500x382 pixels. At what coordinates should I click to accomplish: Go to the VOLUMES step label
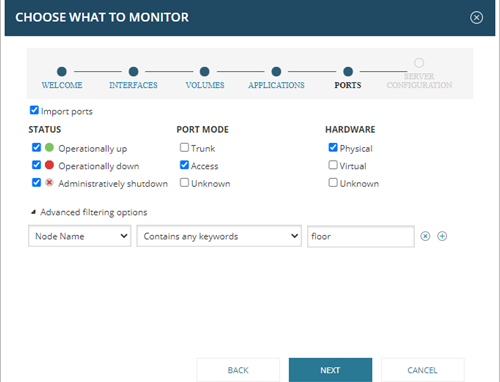[x=205, y=85]
